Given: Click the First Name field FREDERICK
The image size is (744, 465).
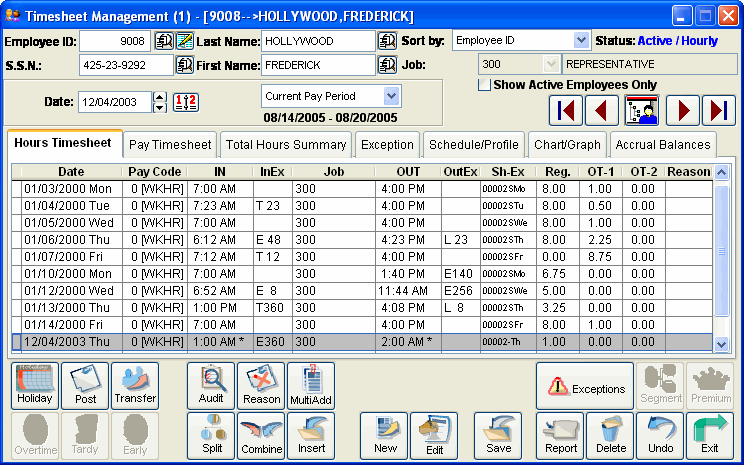Looking at the screenshot, I should pyautogui.click(x=318, y=65).
